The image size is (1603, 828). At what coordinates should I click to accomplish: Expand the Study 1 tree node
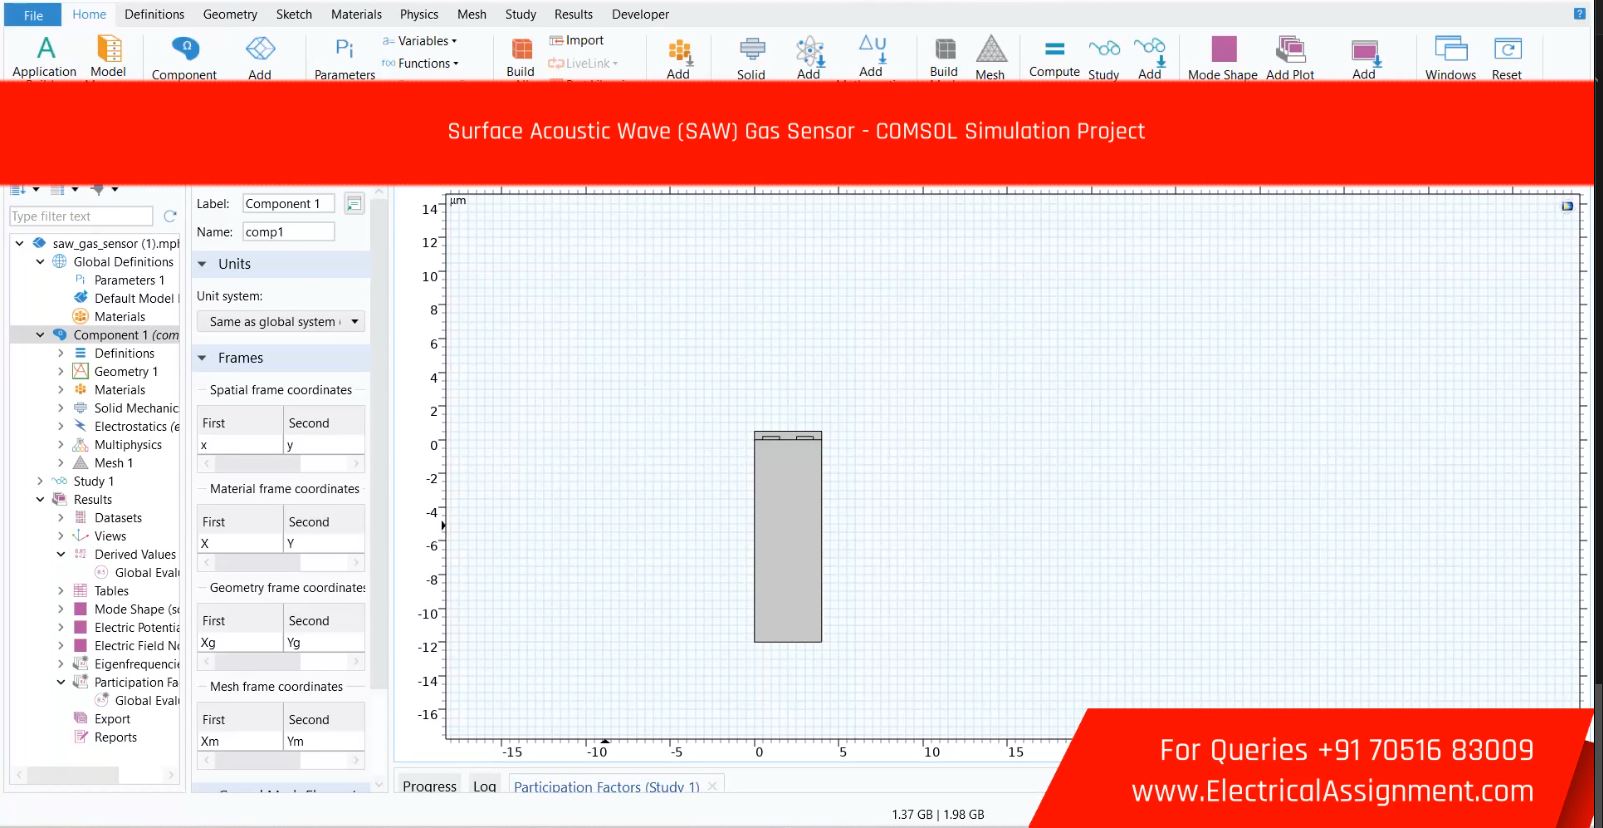point(40,481)
